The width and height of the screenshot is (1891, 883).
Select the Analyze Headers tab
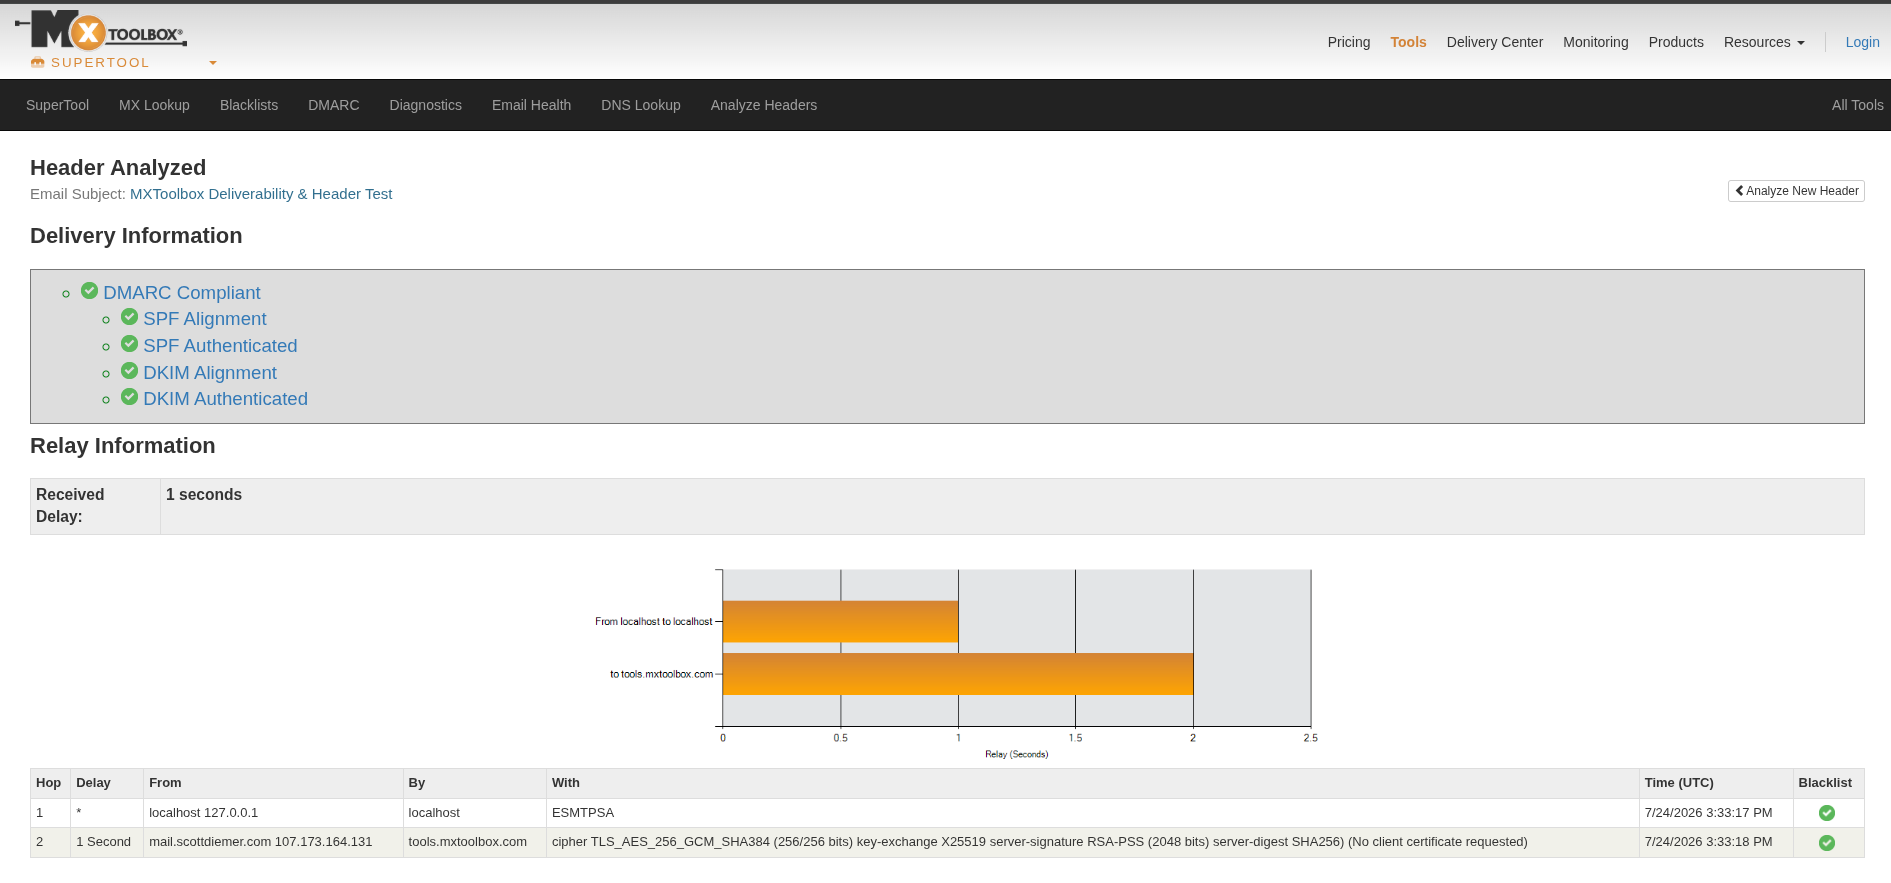pyautogui.click(x=763, y=105)
